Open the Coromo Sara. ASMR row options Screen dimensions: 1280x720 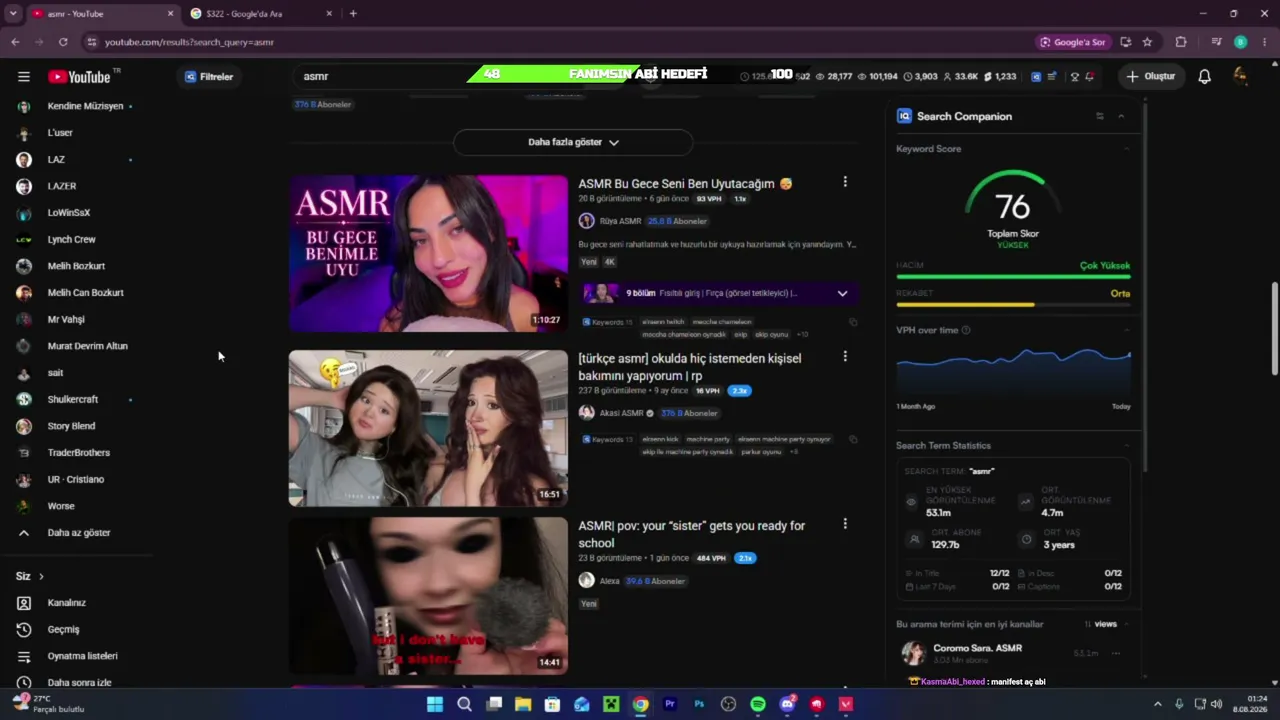1115,653
